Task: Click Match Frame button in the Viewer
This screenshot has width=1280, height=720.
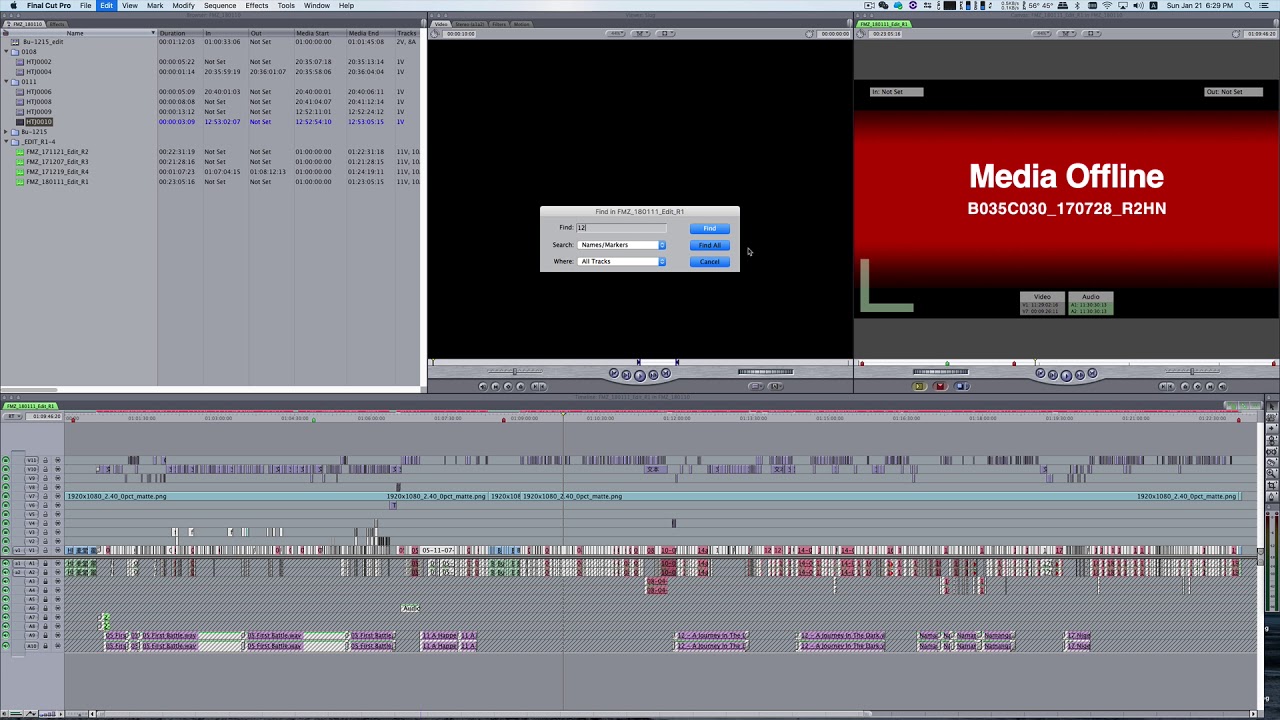Action: (483, 387)
